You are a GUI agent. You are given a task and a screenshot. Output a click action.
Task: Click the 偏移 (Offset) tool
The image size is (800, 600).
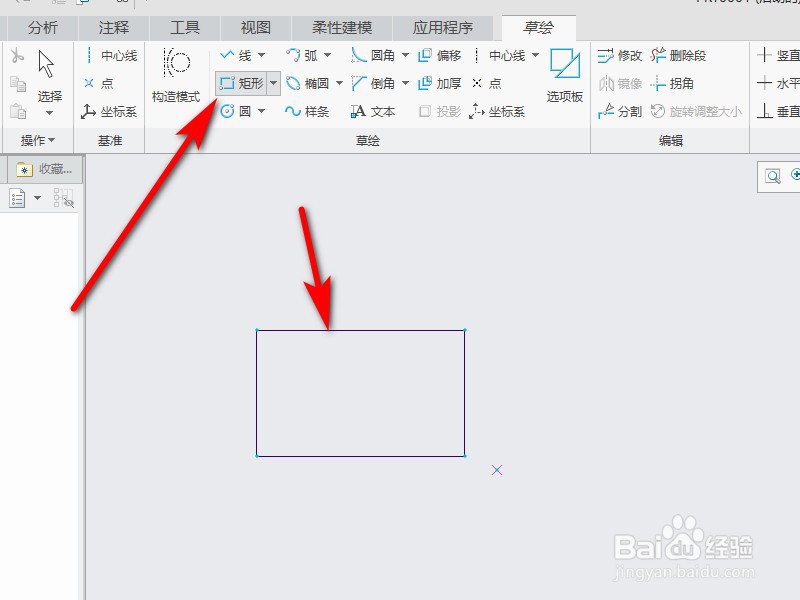(x=439, y=55)
